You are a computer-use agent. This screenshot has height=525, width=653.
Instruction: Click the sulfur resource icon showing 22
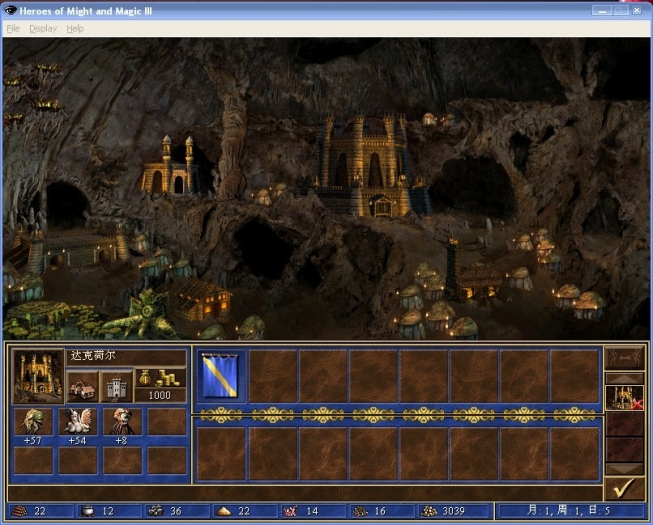click(x=224, y=511)
